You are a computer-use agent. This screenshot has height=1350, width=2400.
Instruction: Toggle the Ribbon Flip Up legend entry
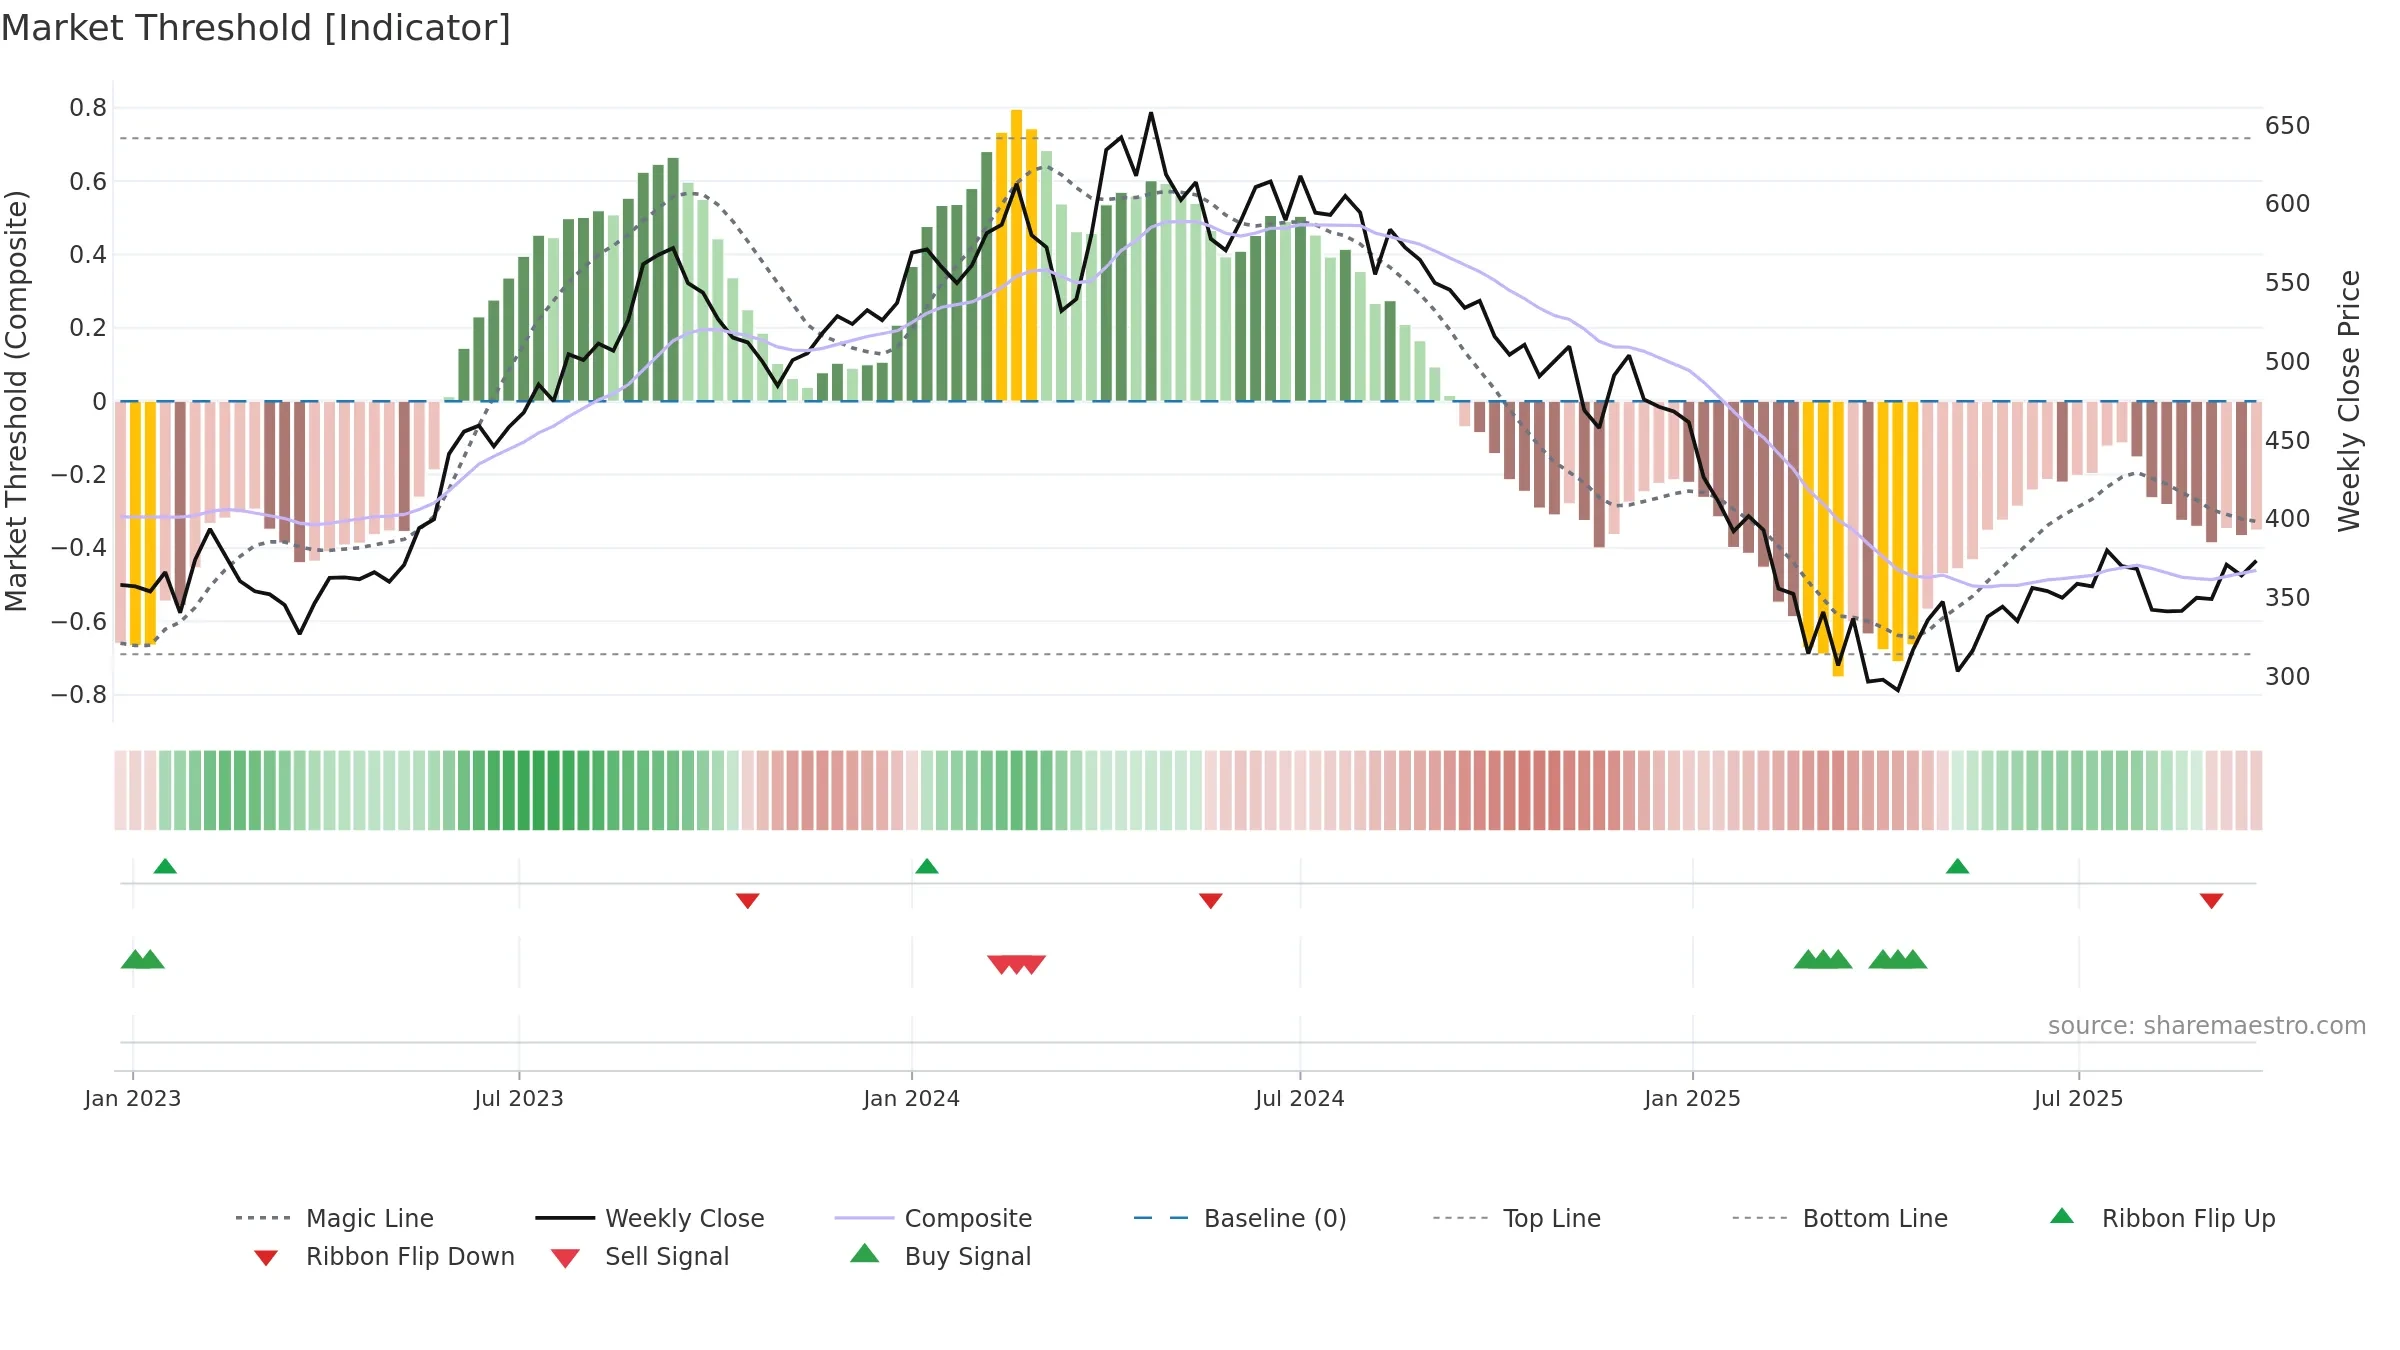(2162, 1218)
